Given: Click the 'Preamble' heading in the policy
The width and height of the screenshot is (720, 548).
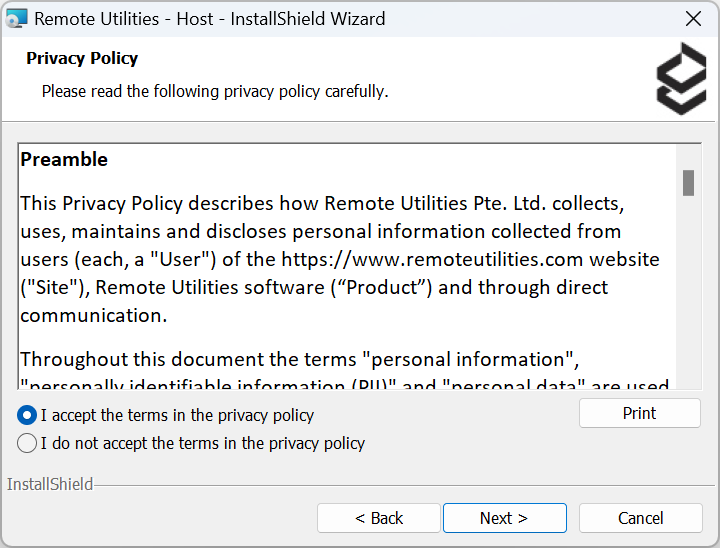Looking at the screenshot, I should (64, 160).
